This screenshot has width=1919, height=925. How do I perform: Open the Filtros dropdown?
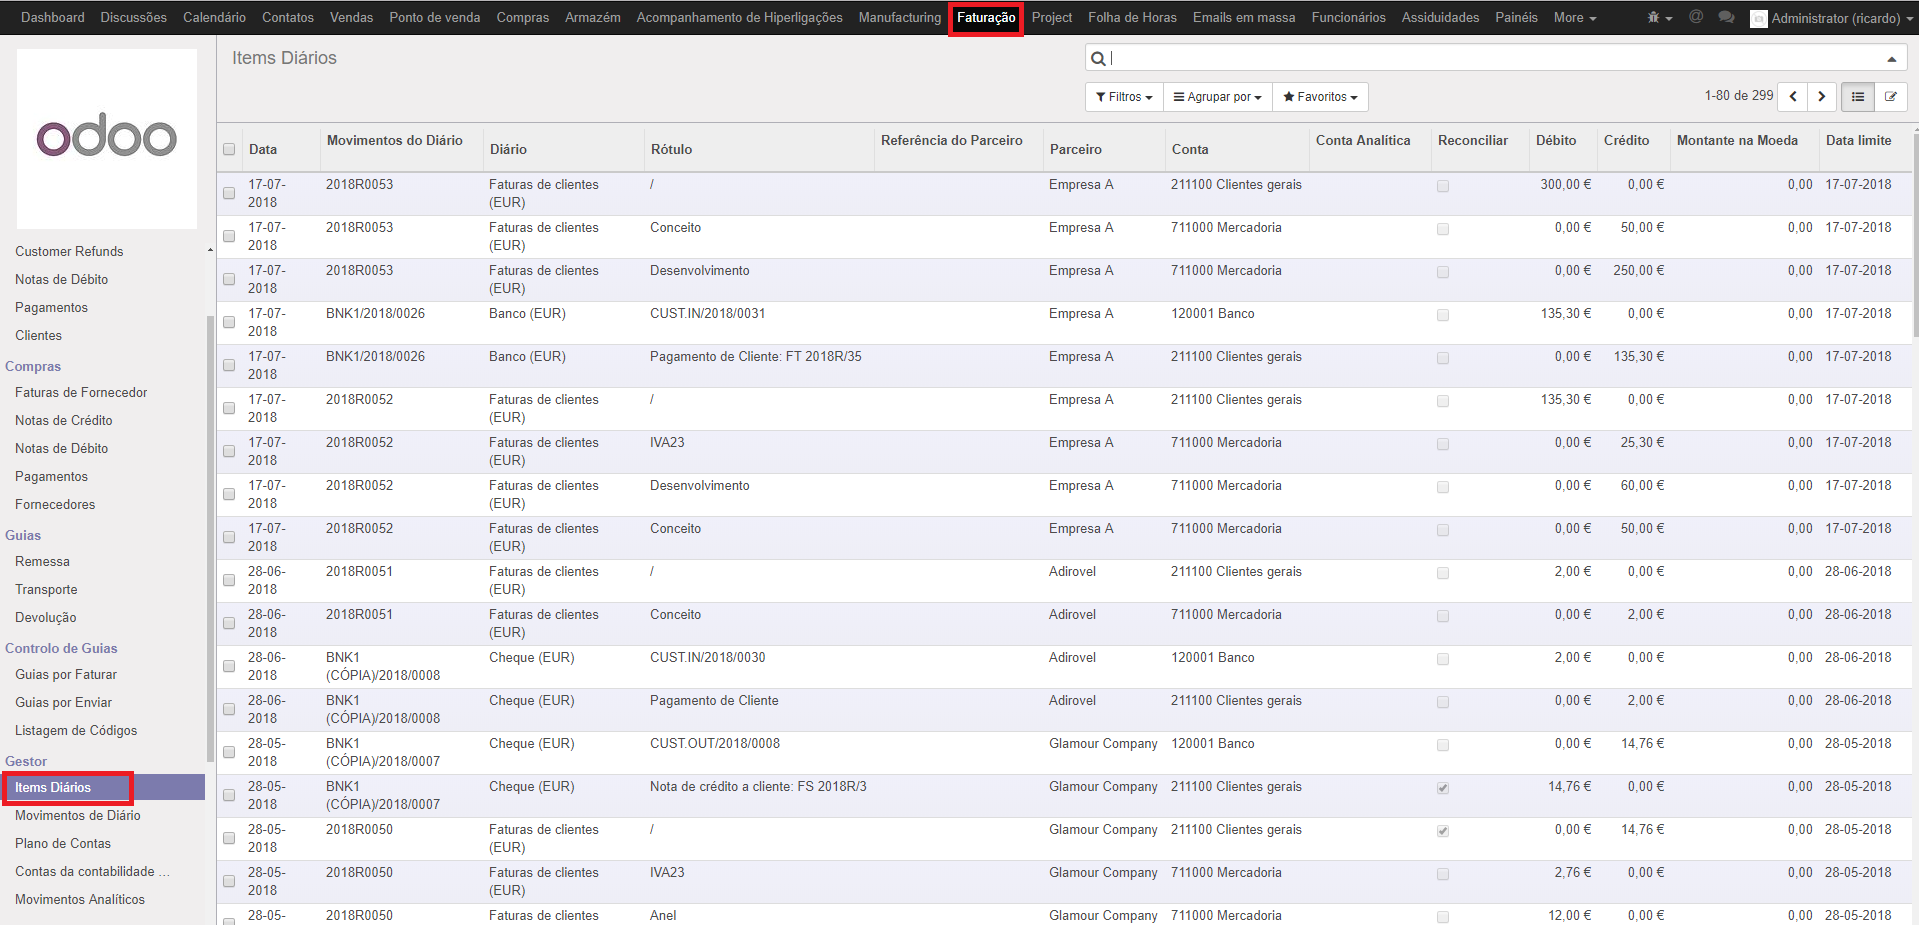[x=1124, y=97]
